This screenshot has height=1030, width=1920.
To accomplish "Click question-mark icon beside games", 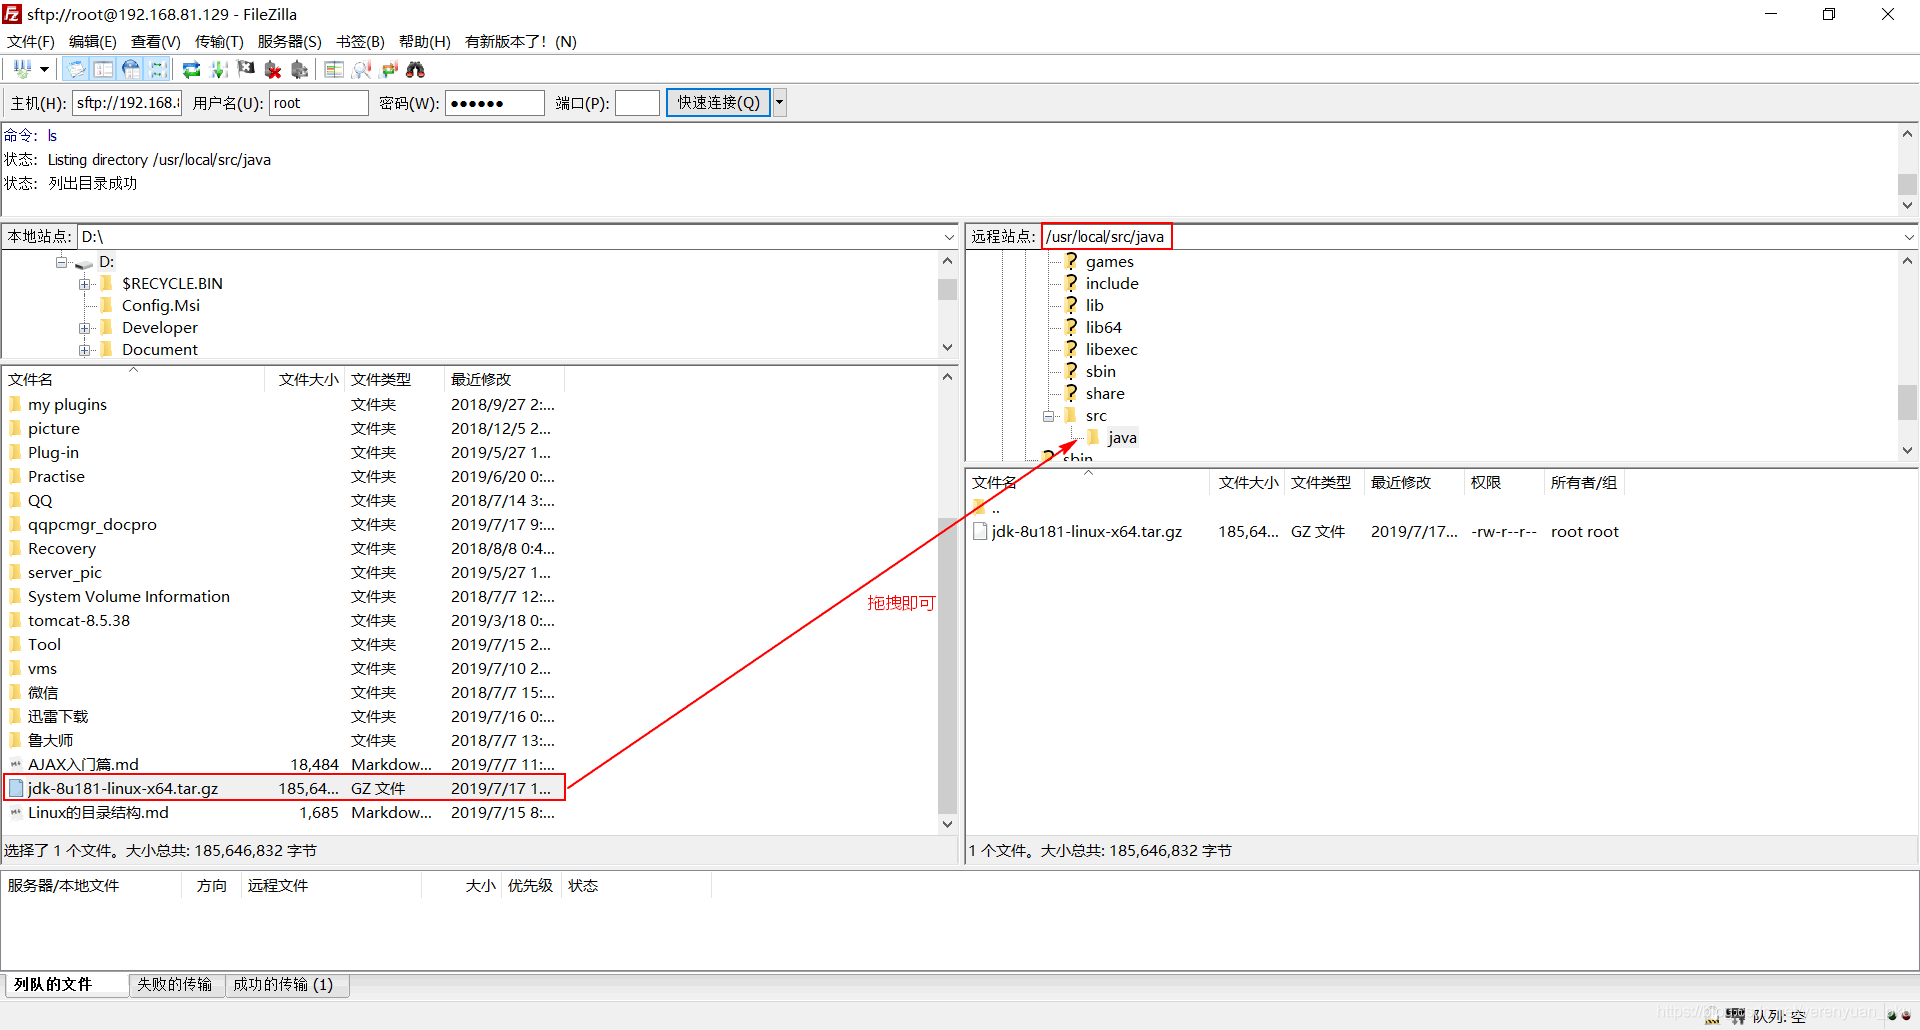I will point(1071,261).
